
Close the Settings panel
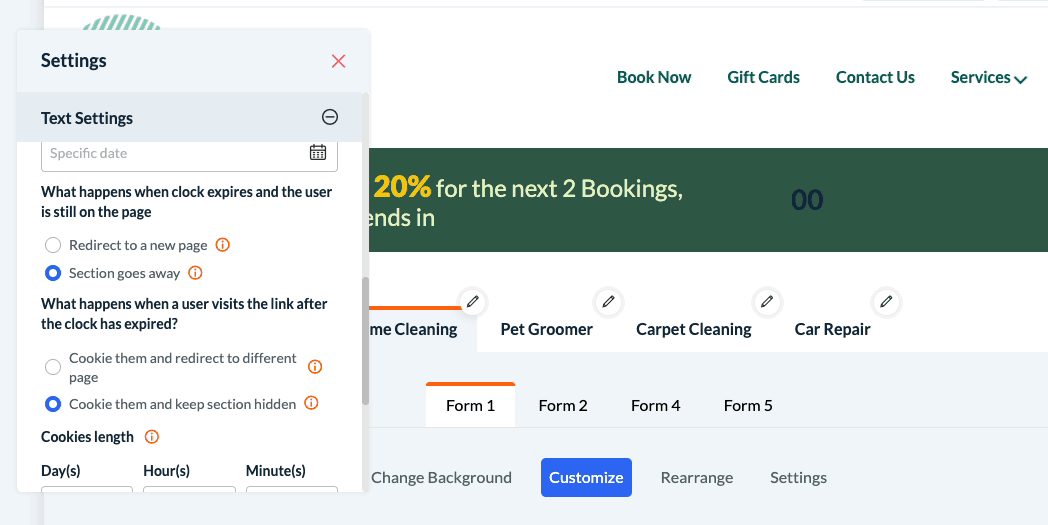[x=338, y=61]
